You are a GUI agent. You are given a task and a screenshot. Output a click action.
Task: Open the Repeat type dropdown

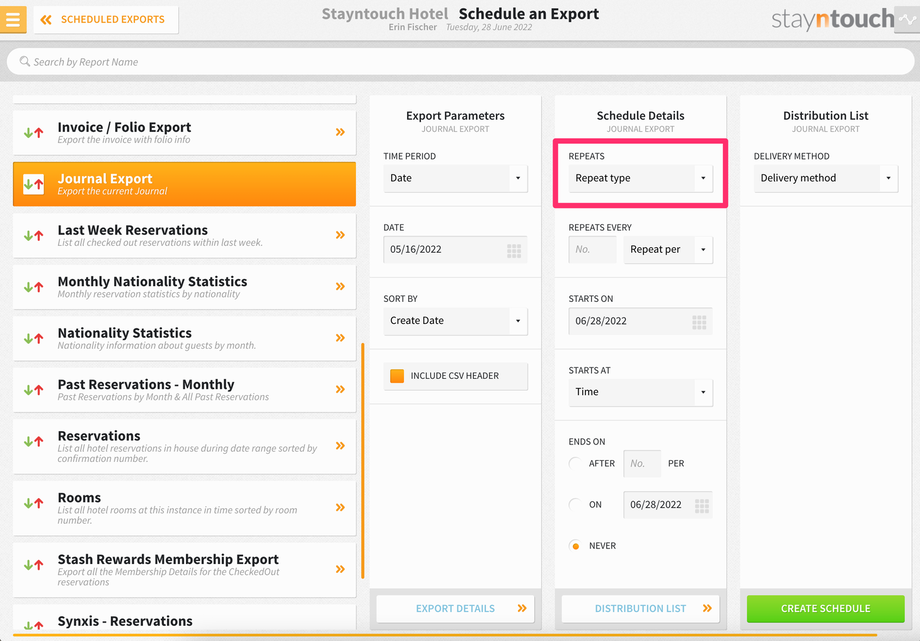[640, 178]
